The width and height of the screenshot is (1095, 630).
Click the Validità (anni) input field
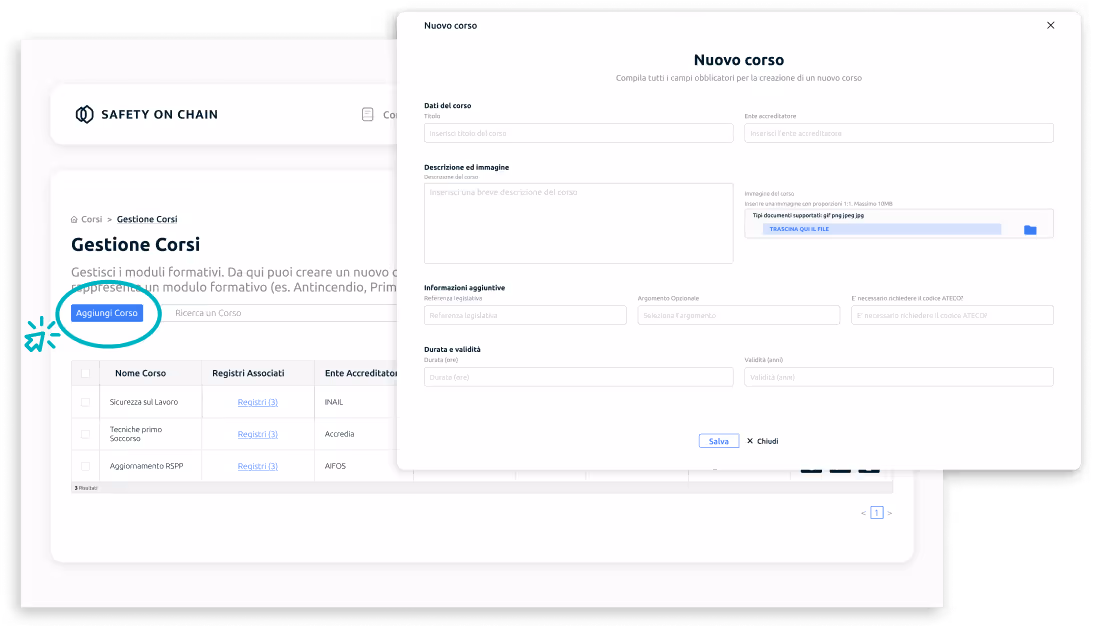[899, 377]
